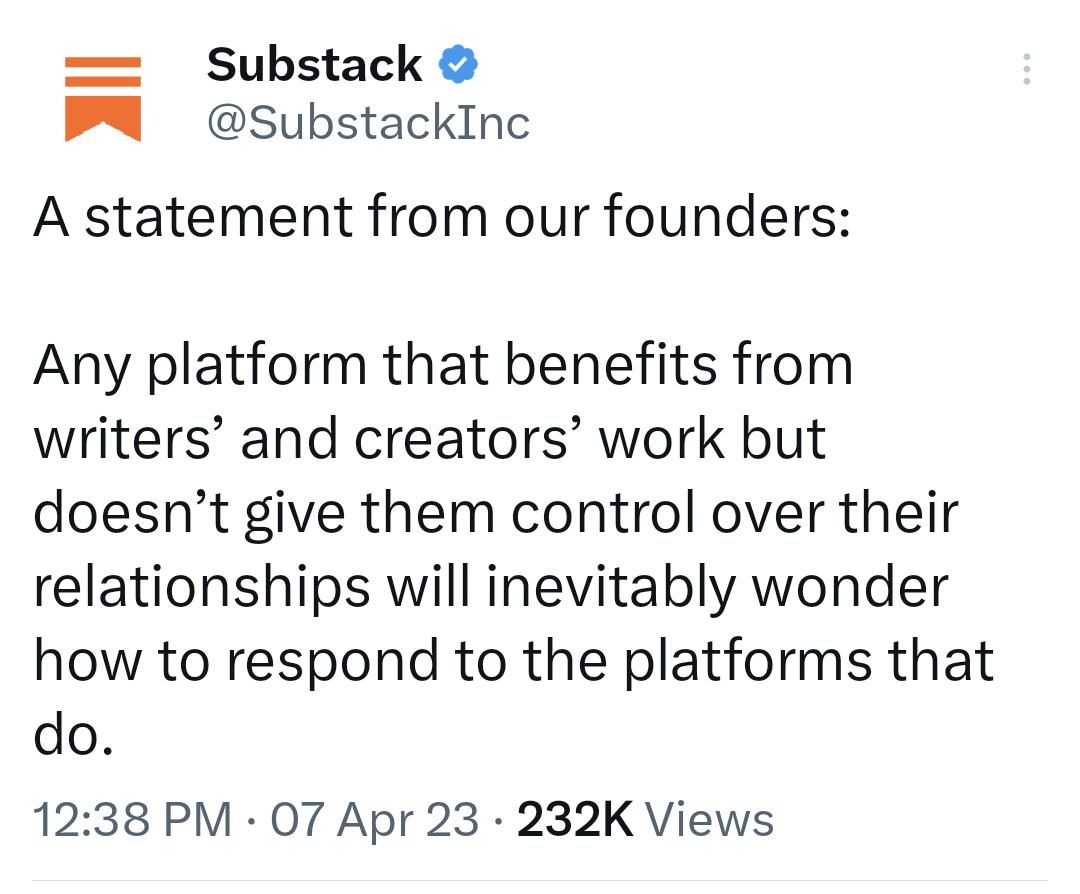Open the Substack display name profile link
Screen dimensions: 1080x894
coord(314,66)
